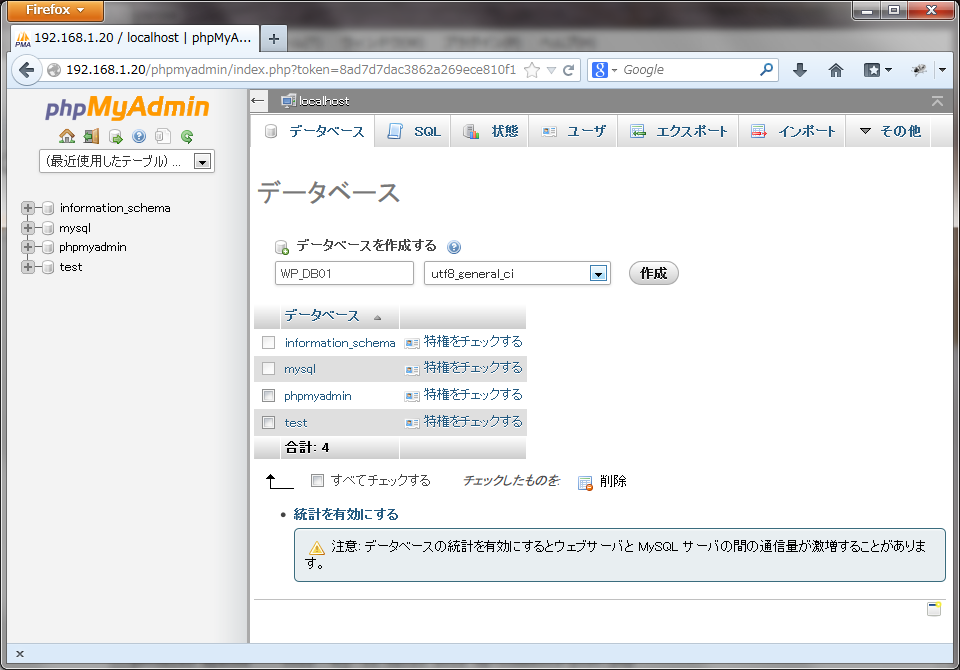960x670 pixels.
Task: Click the documentation pages icon in sidebar
Action: (163, 136)
